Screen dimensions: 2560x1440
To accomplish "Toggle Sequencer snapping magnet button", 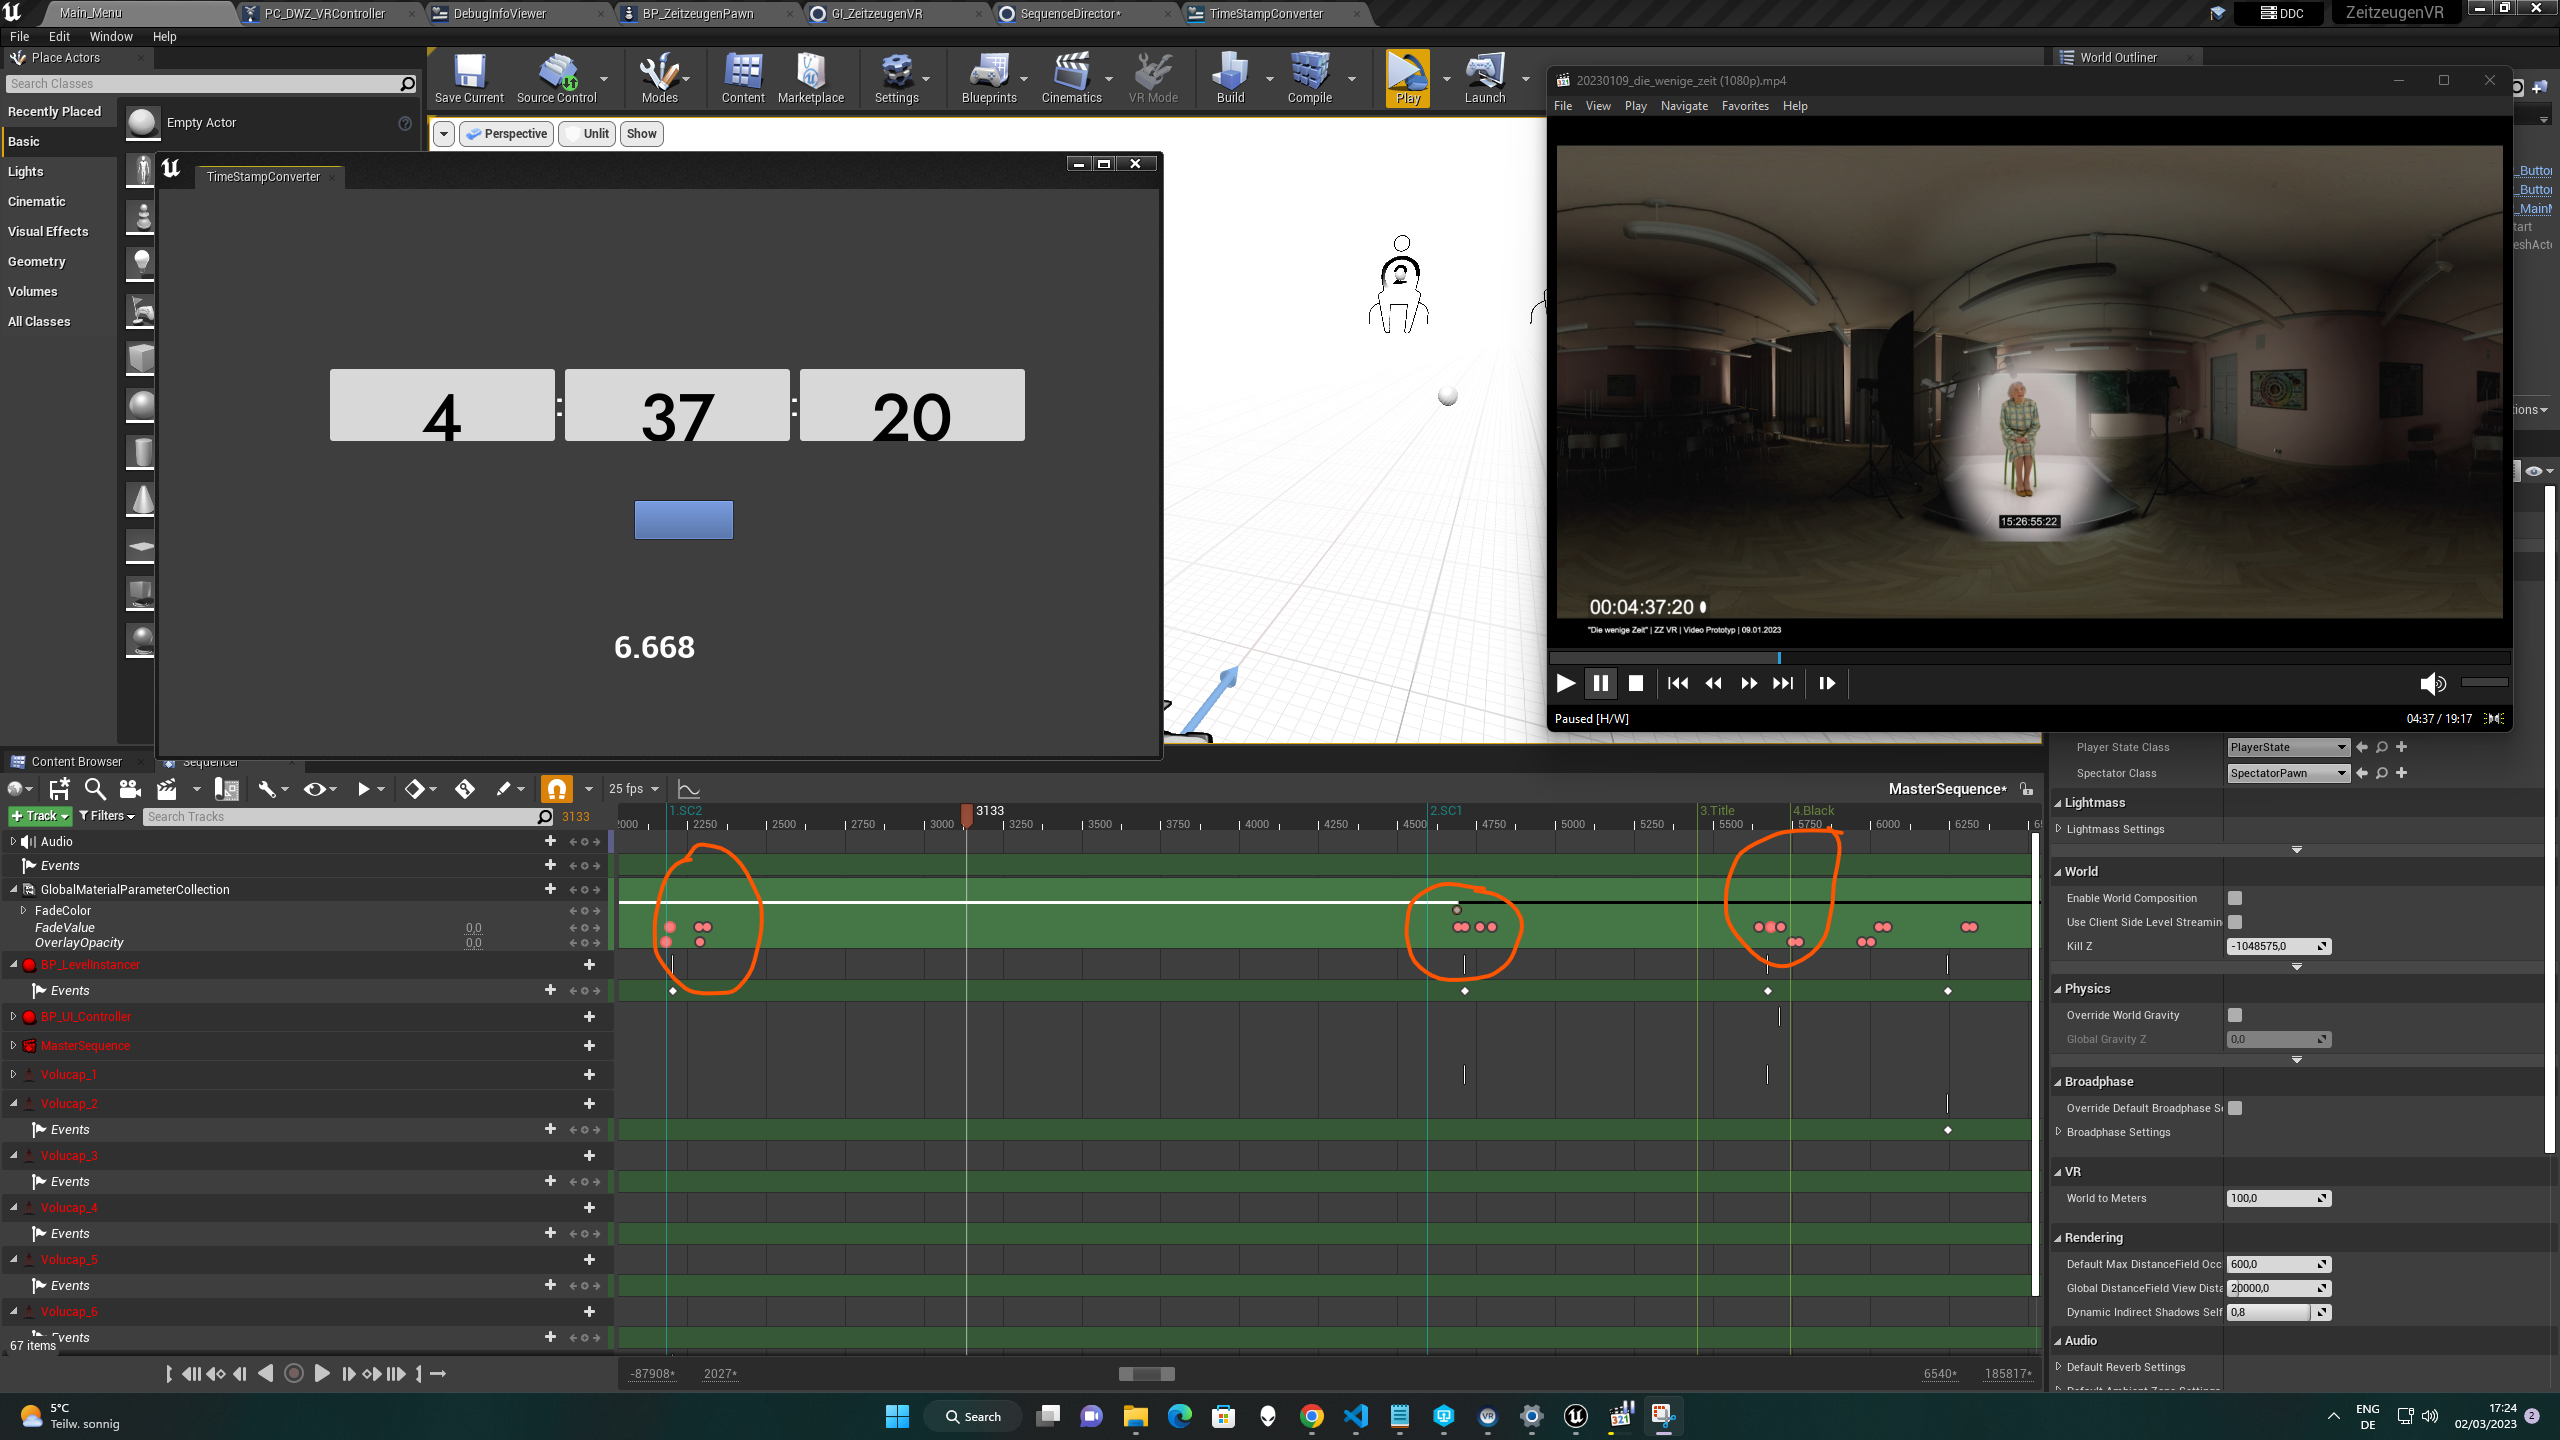I will (x=557, y=789).
